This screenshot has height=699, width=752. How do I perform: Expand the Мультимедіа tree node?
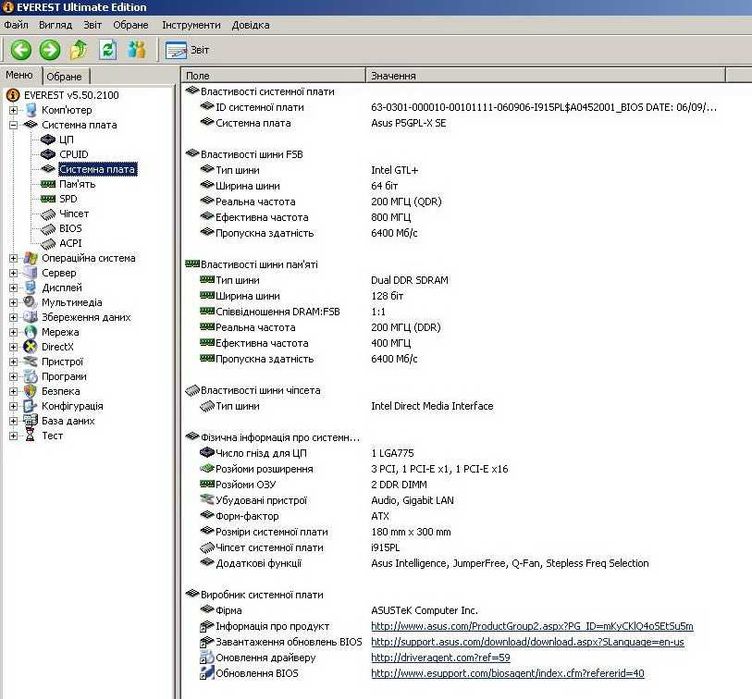point(13,303)
